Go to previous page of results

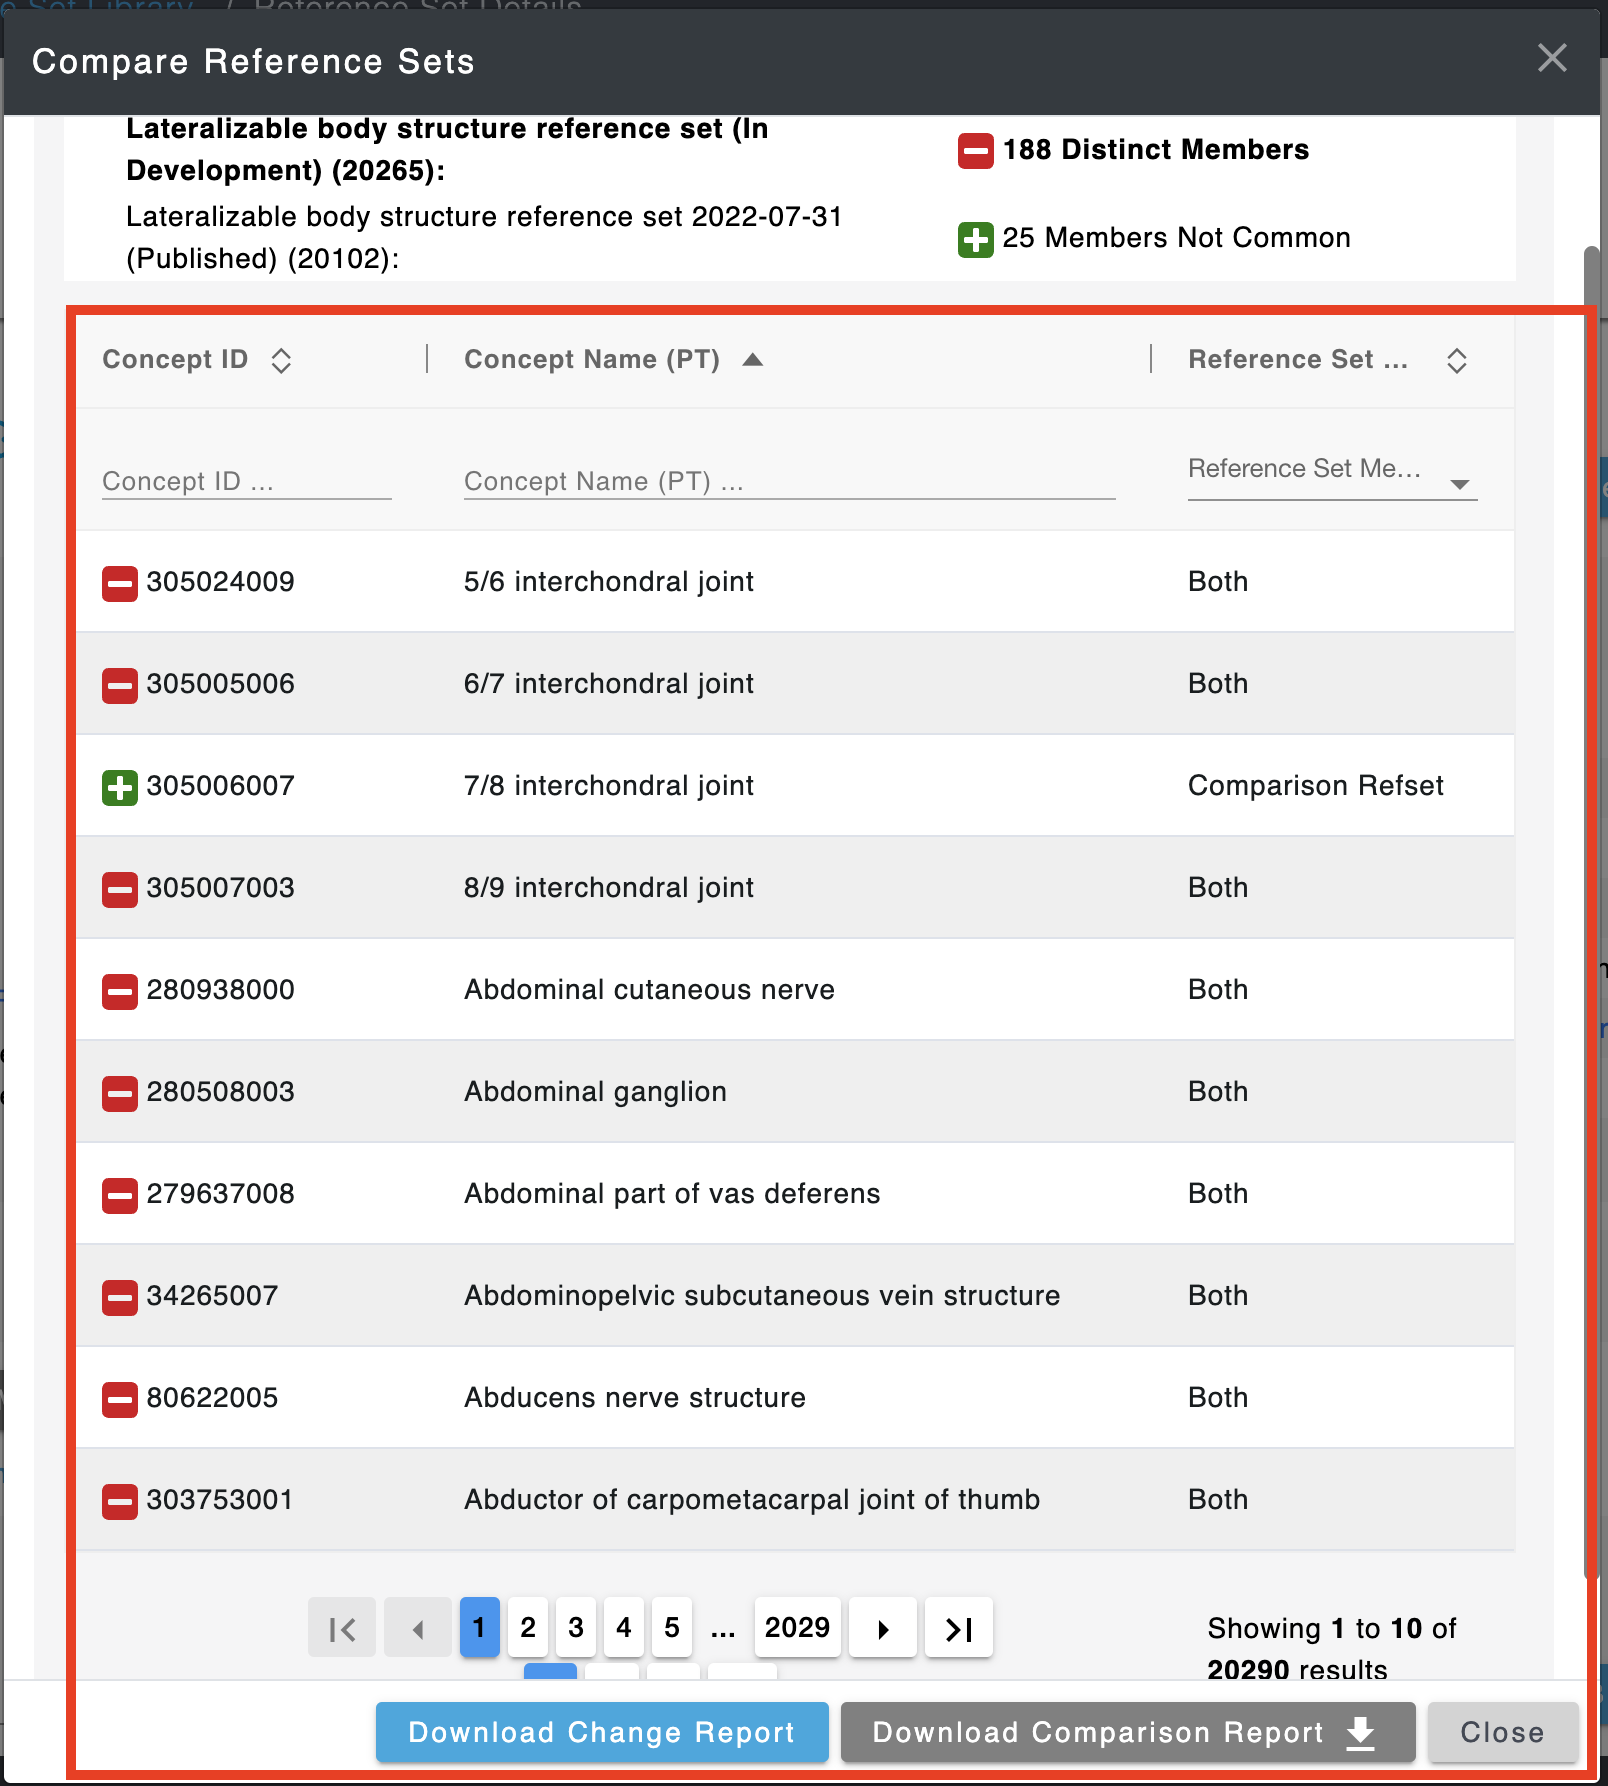[418, 1628]
